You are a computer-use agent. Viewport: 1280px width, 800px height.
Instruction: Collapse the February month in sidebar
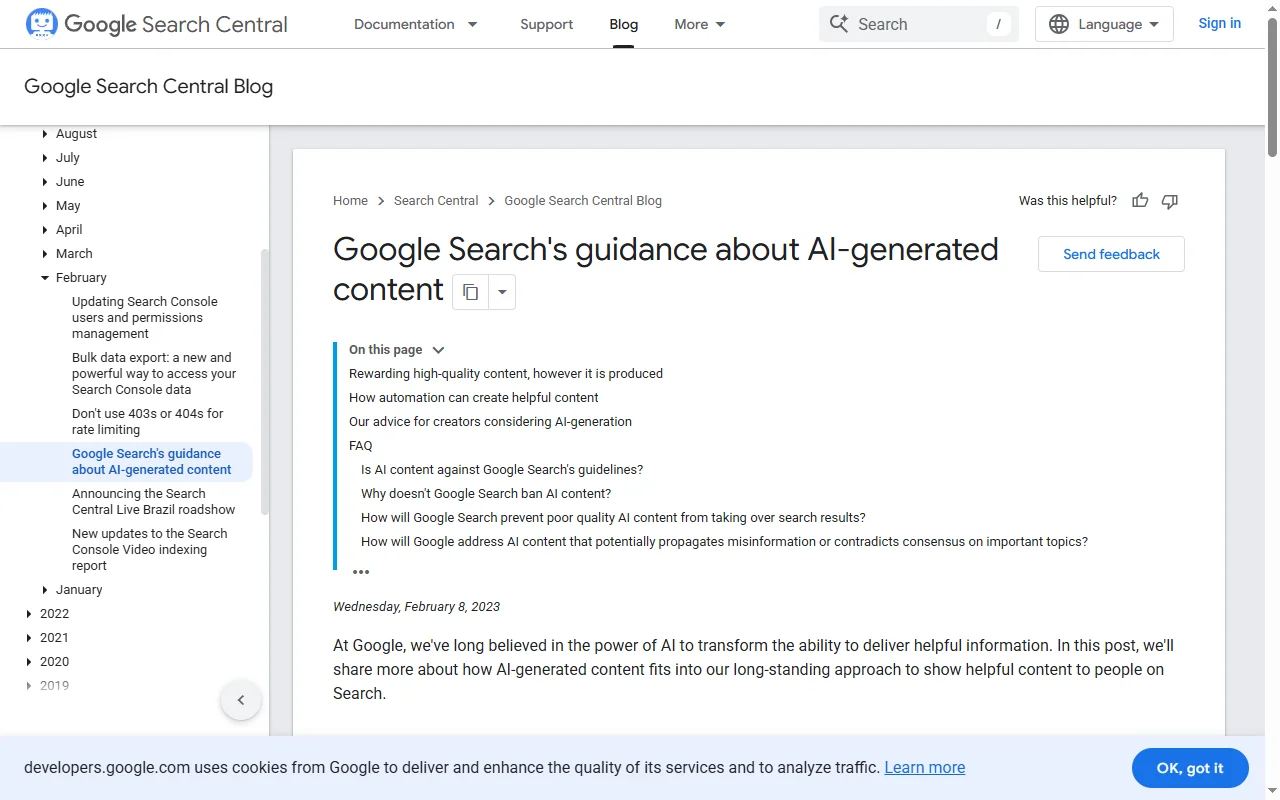pos(45,278)
